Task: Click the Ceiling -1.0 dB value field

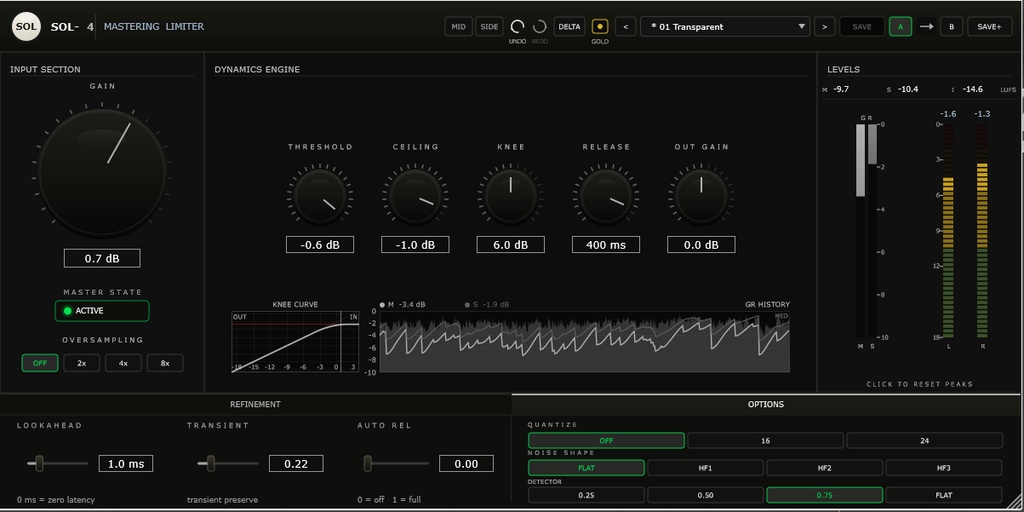Action: click(x=415, y=245)
